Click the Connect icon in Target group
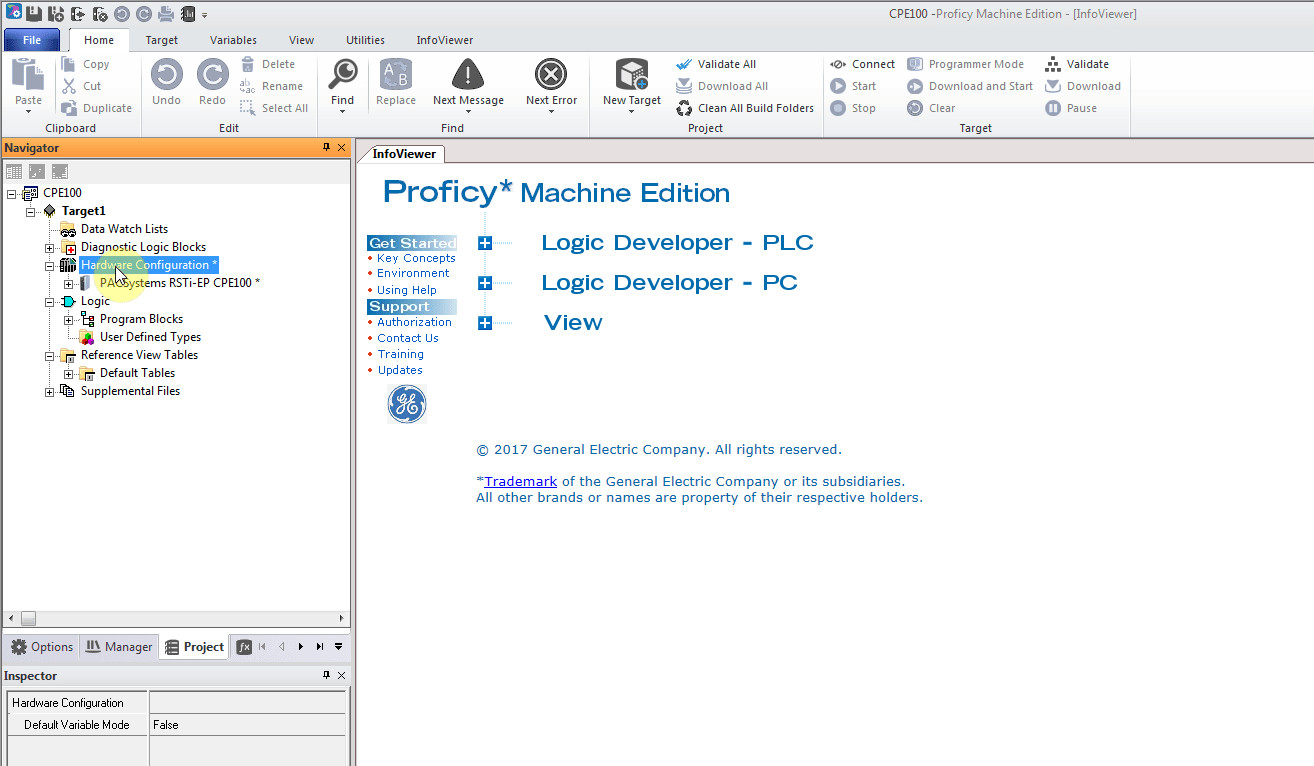Image resolution: width=1314 pixels, height=766 pixels. coord(838,64)
